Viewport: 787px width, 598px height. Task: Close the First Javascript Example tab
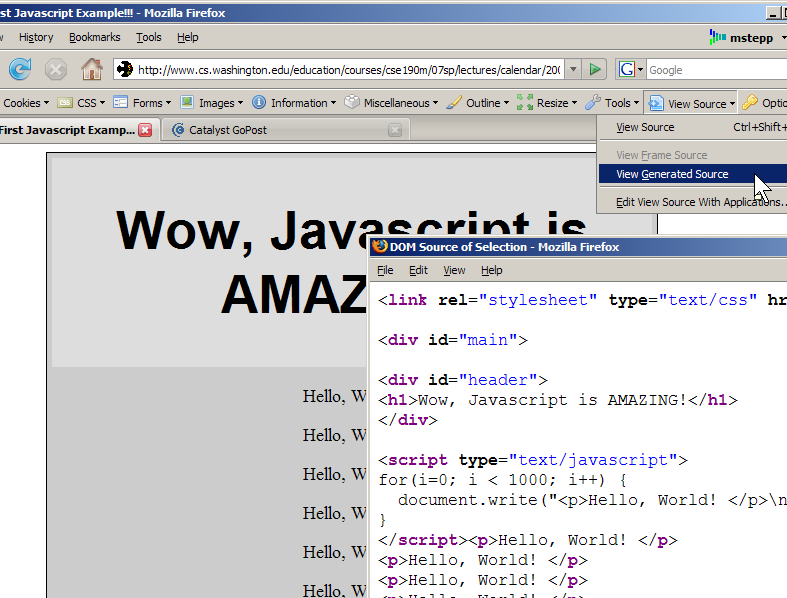[145, 130]
